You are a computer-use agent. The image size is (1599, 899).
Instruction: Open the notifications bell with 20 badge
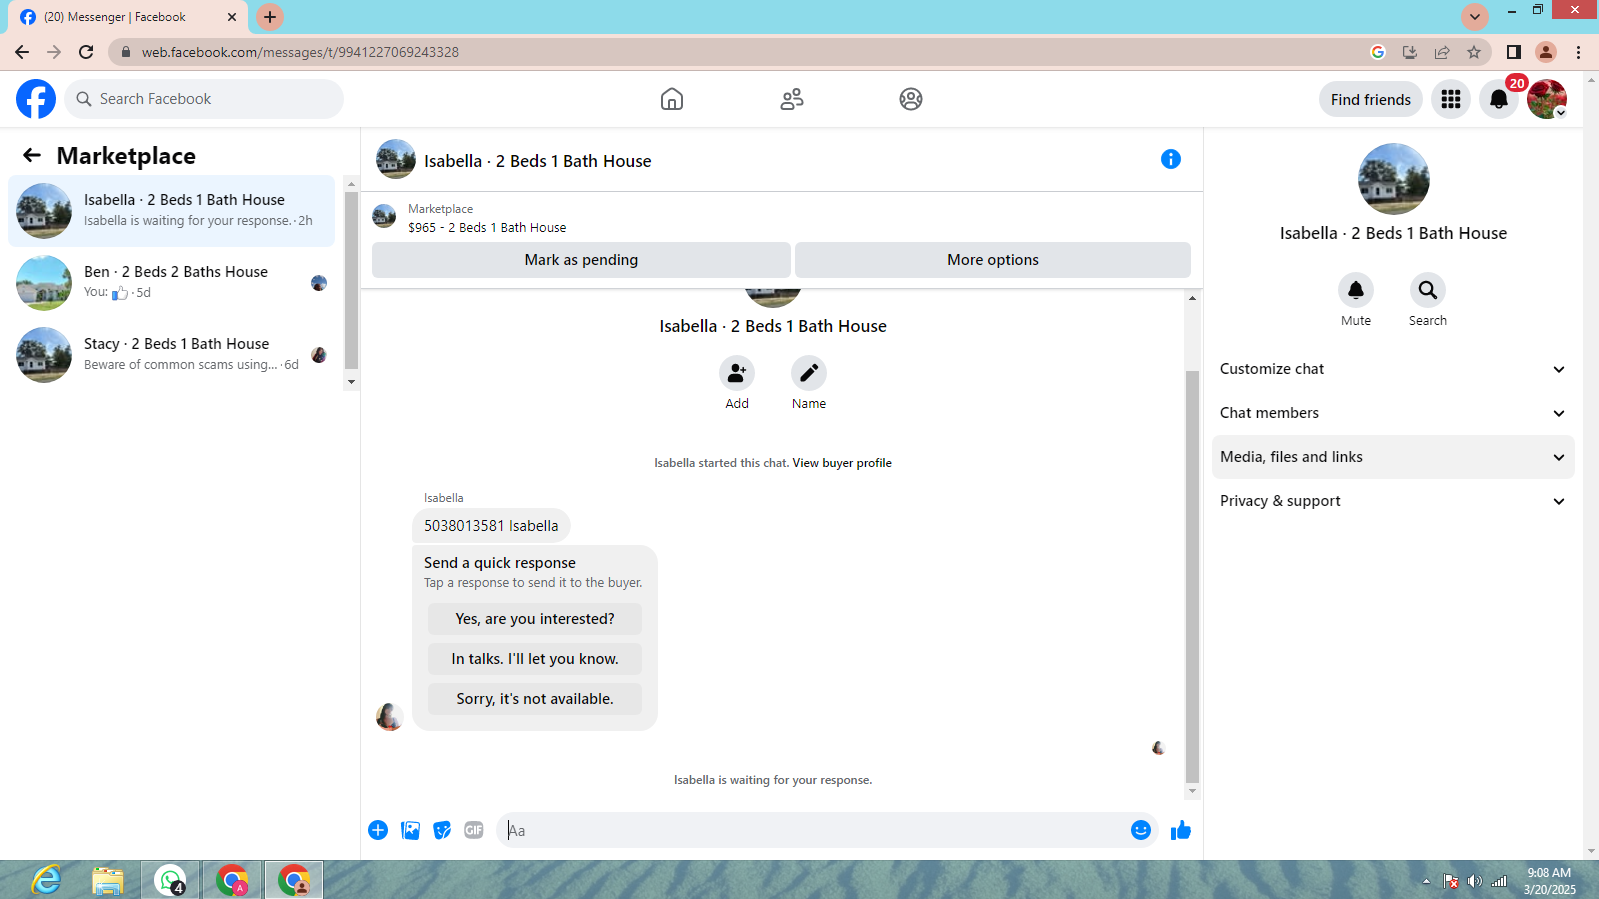pyautogui.click(x=1499, y=99)
